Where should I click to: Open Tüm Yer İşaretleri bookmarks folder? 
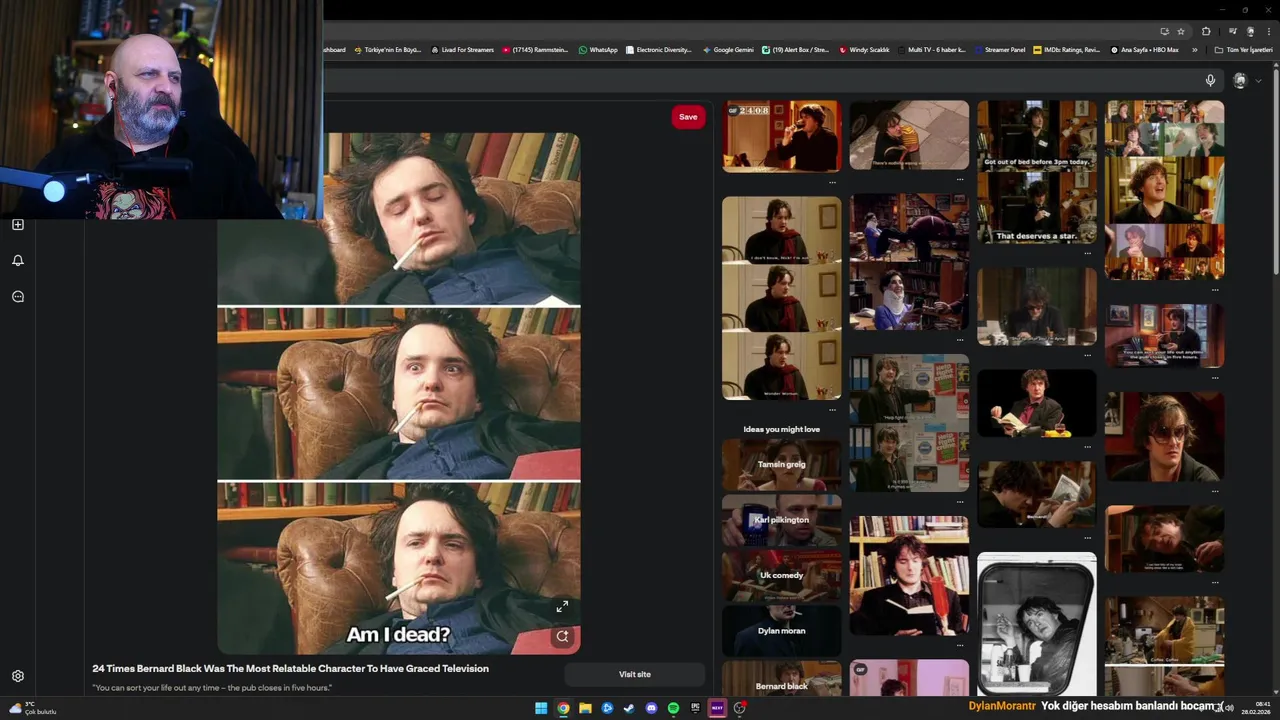(x=1243, y=50)
